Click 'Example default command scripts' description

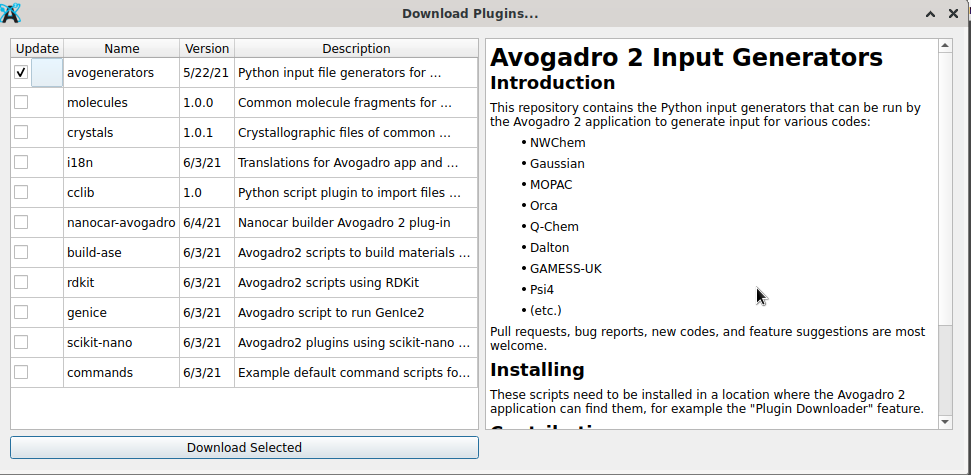point(356,372)
